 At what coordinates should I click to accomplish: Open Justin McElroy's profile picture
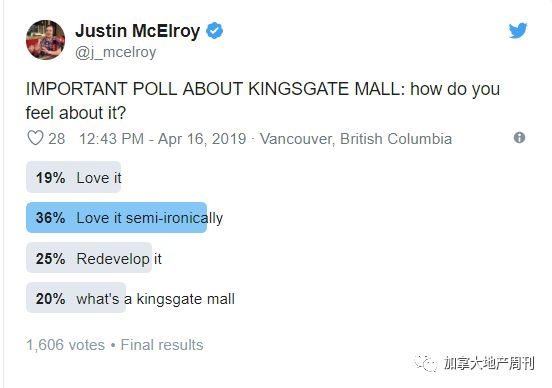click(45, 40)
